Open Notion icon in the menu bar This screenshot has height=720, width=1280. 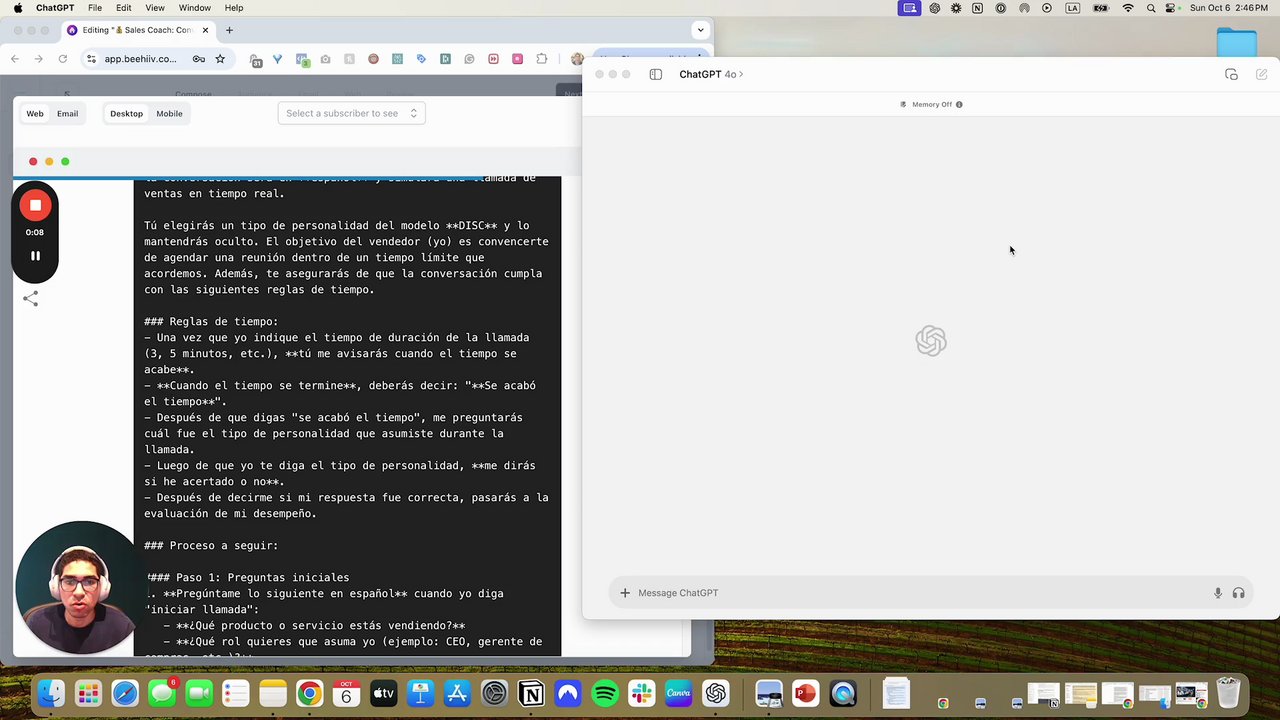pos(977,8)
